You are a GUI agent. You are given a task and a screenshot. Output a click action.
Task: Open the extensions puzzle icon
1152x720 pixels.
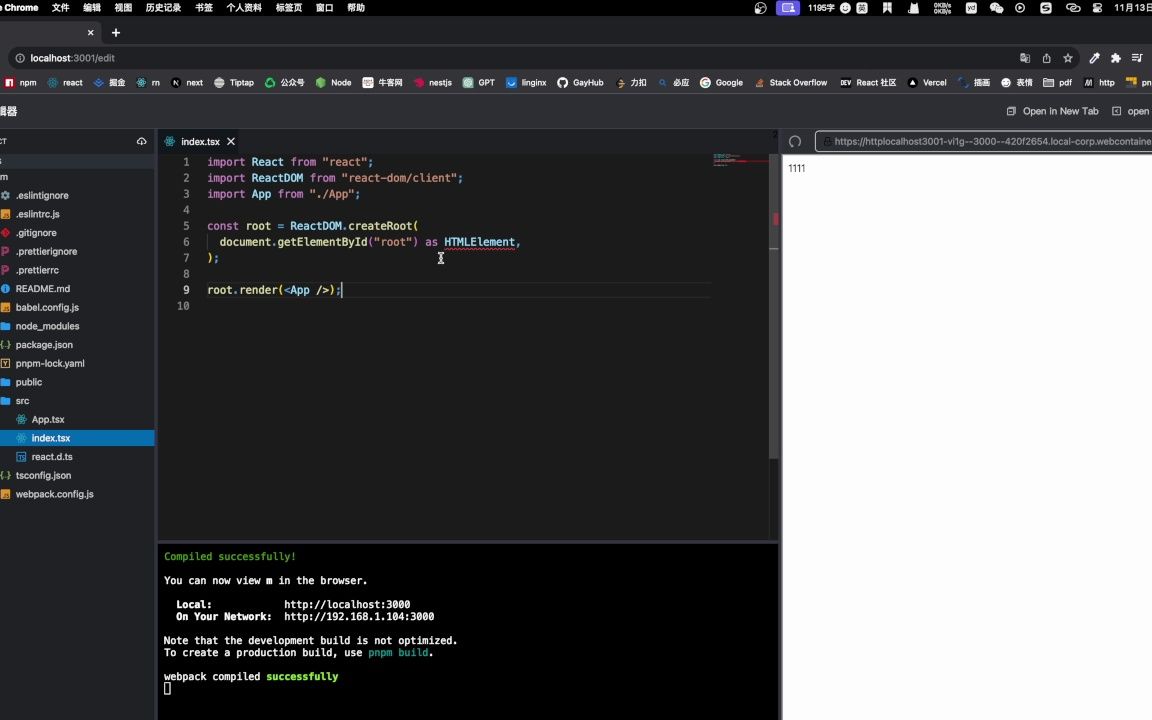pyautogui.click(x=1115, y=58)
